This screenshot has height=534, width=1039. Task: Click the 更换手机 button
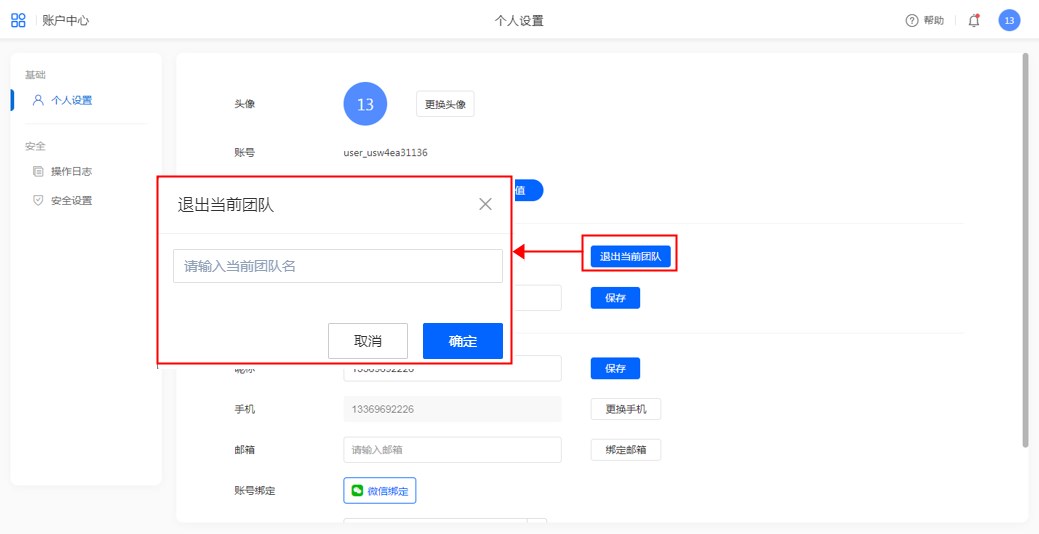point(625,409)
